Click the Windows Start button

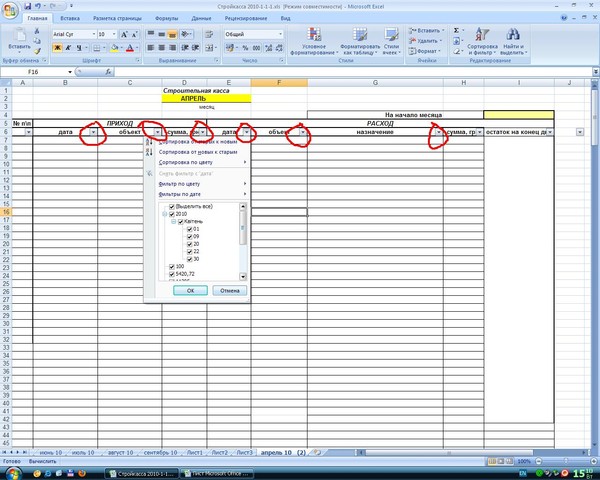pyautogui.click(x=12, y=473)
